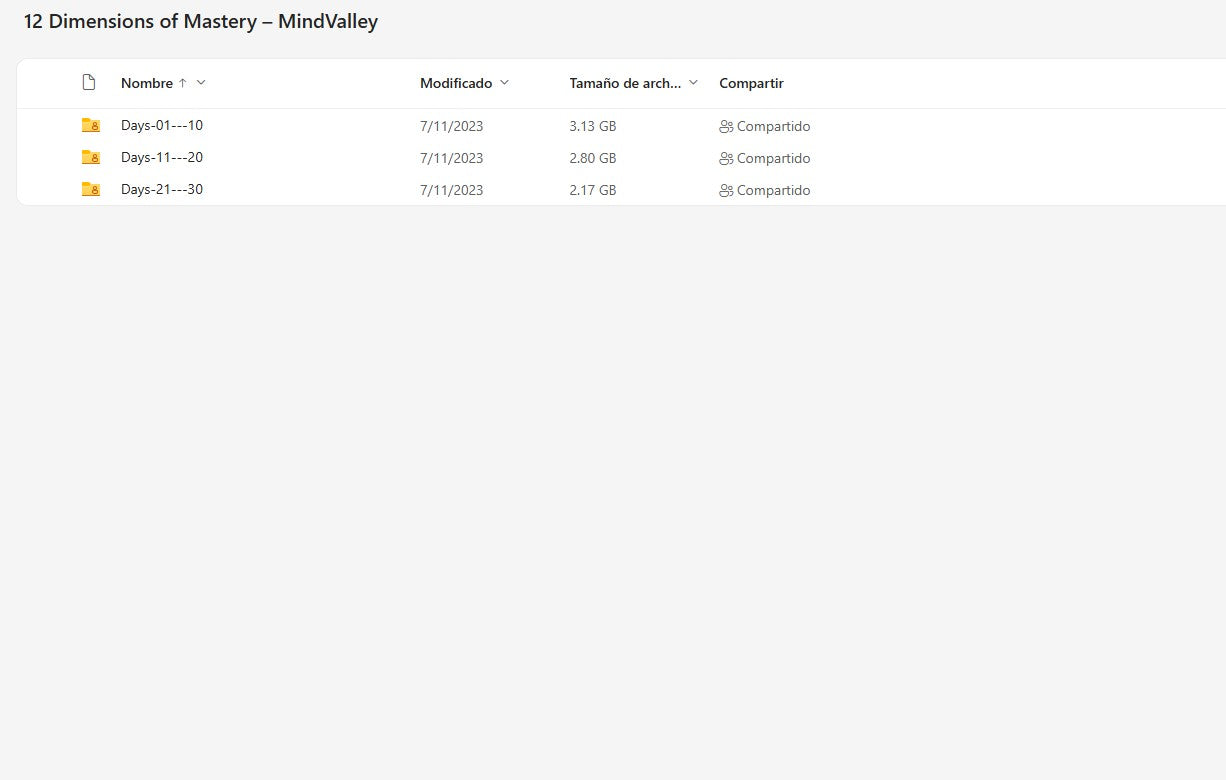Image resolution: width=1226 pixels, height=780 pixels.
Task: Click the Tamaño de arch... column header text
Action: tap(625, 83)
